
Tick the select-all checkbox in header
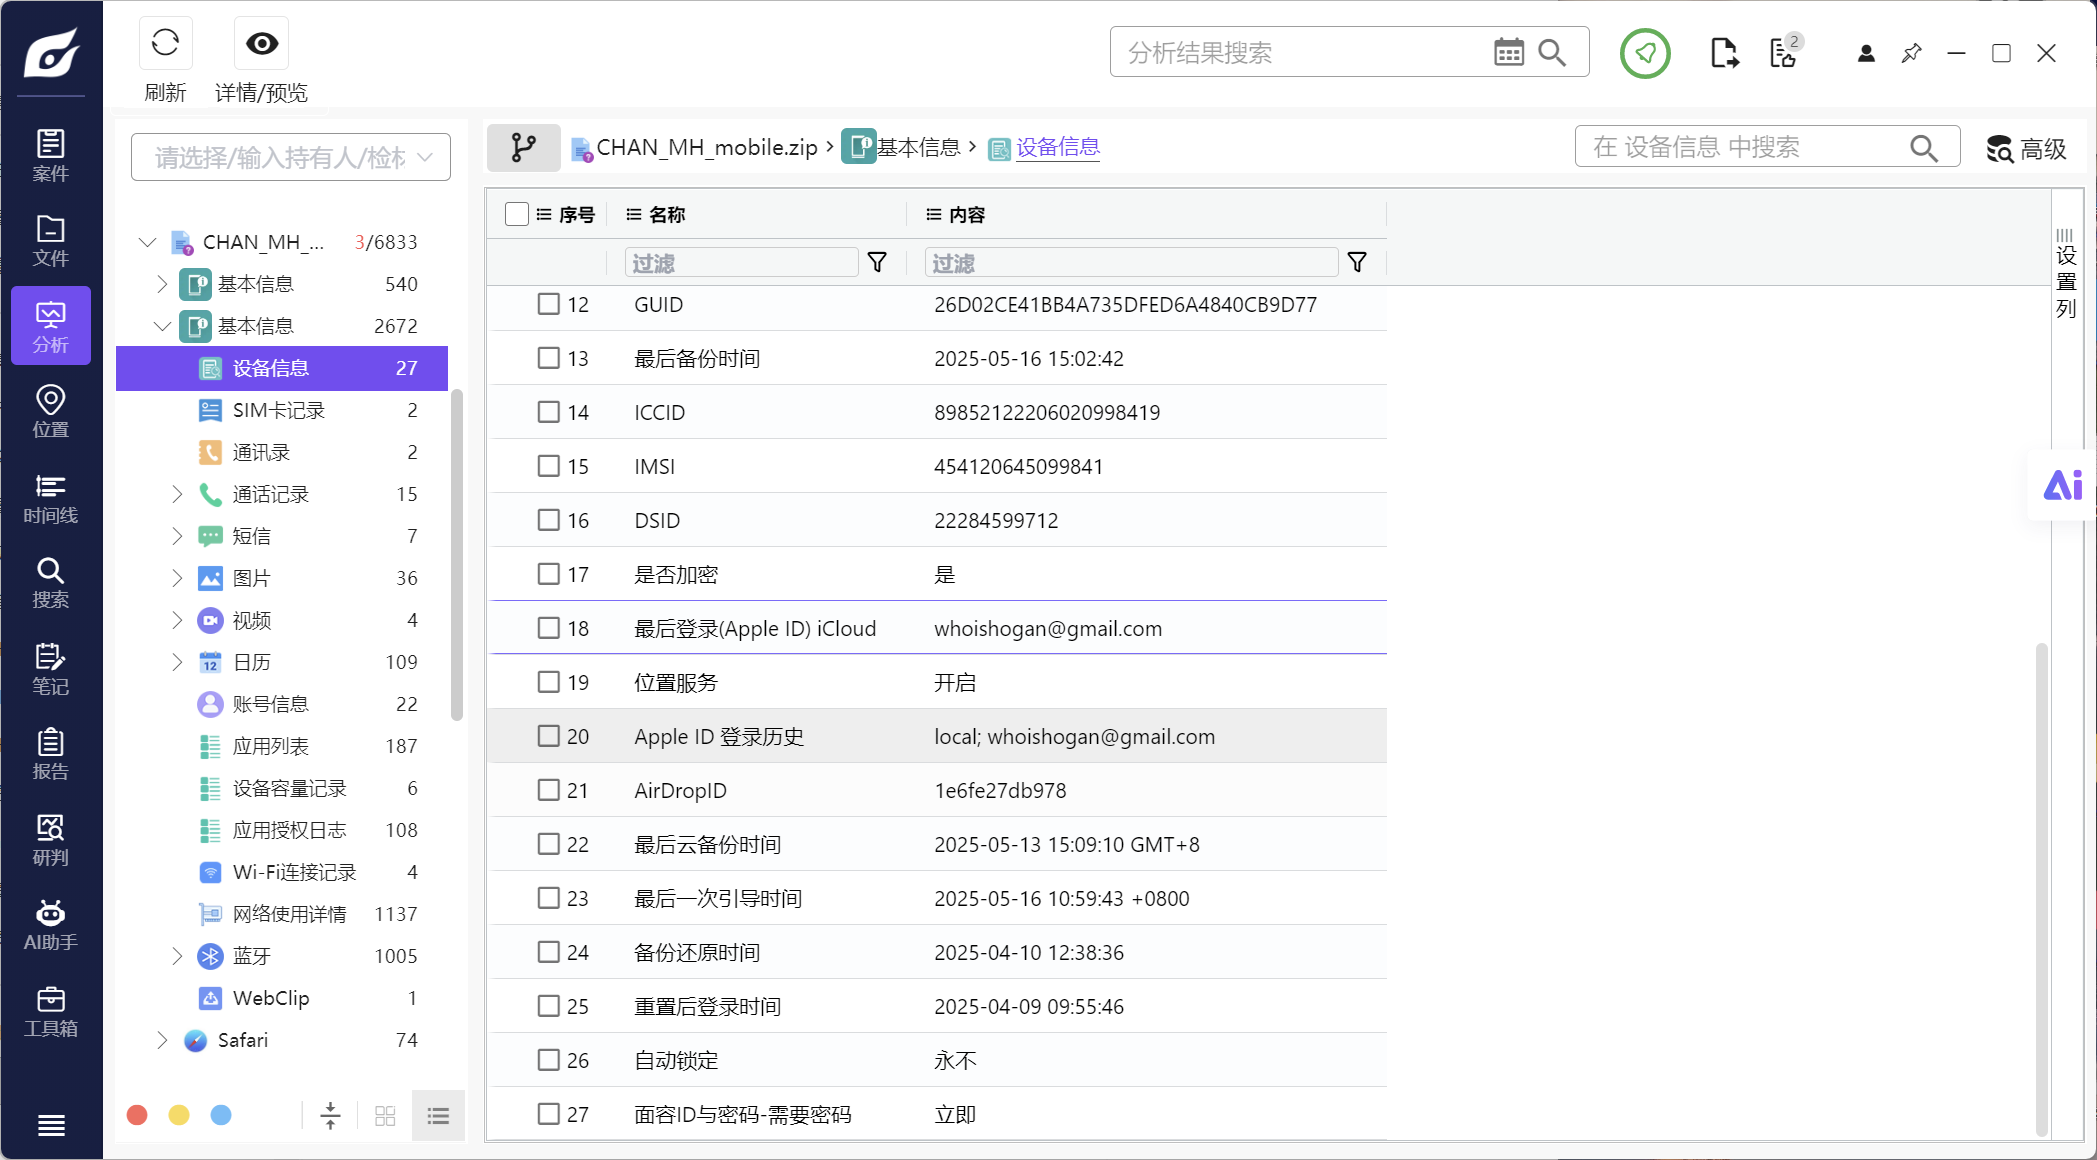(x=517, y=214)
